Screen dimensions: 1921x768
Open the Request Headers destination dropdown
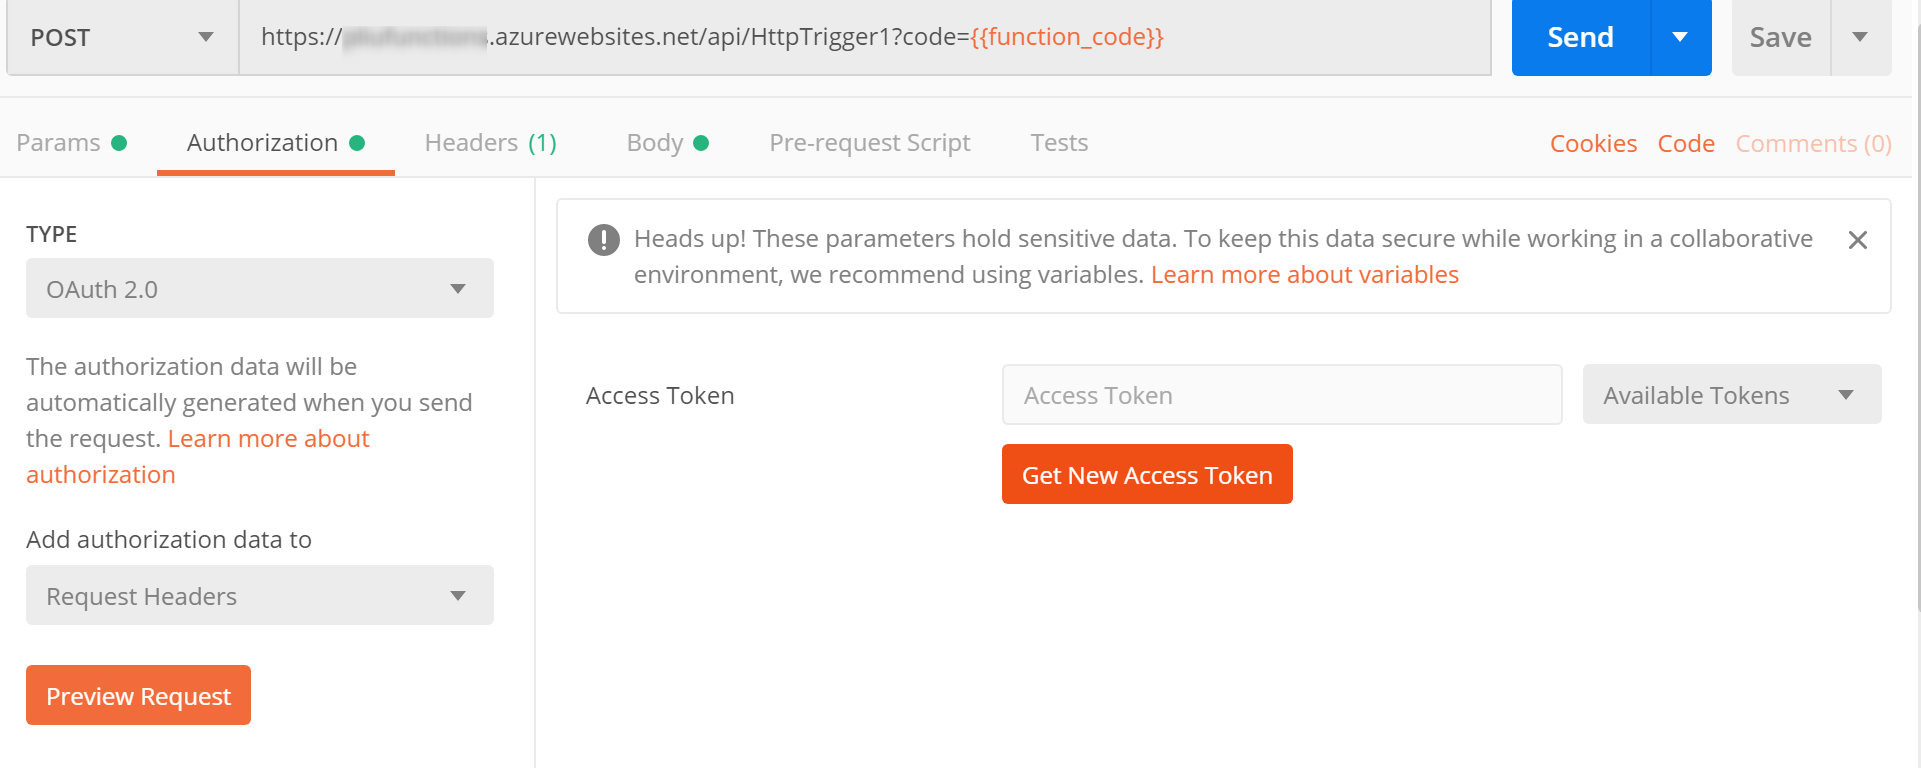coord(259,595)
